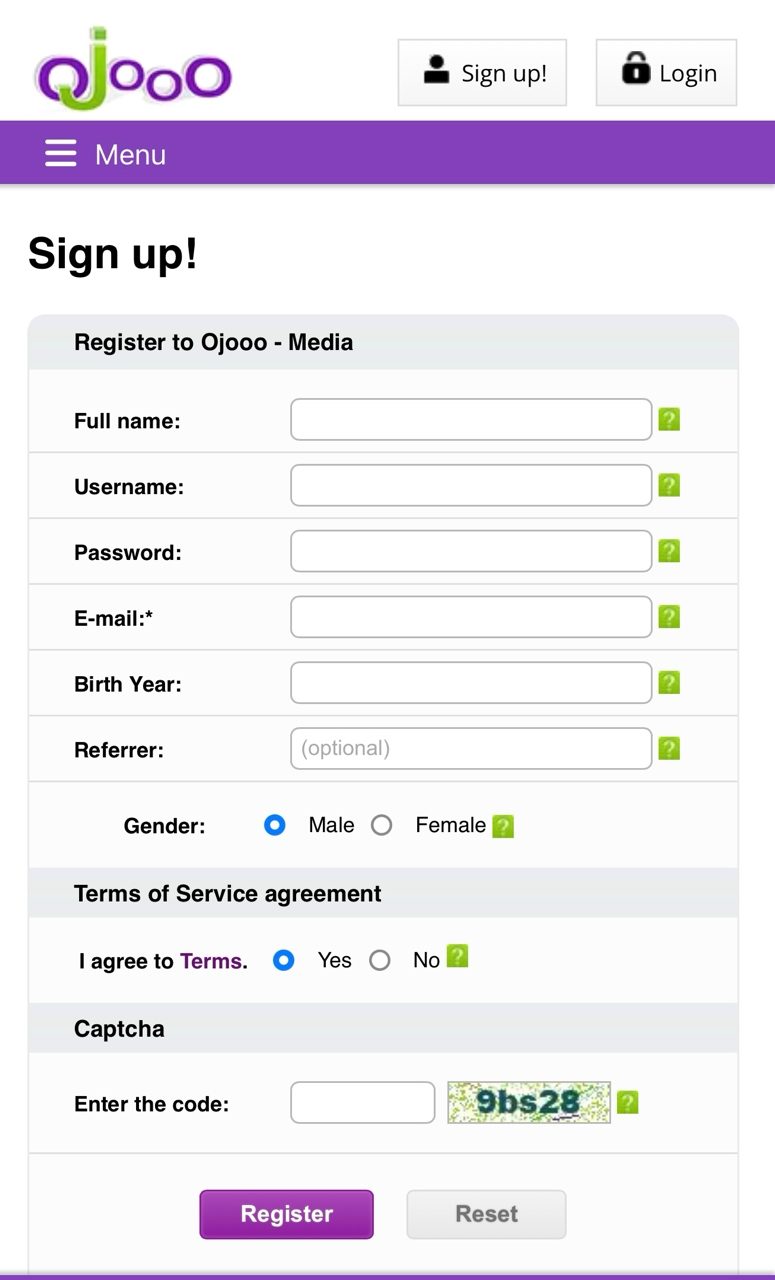Image resolution: width=775 pixels, height=1280 pixels.
Task: Choose No for terms agreement
Action: pyautogui.click(x=380, y=960)
